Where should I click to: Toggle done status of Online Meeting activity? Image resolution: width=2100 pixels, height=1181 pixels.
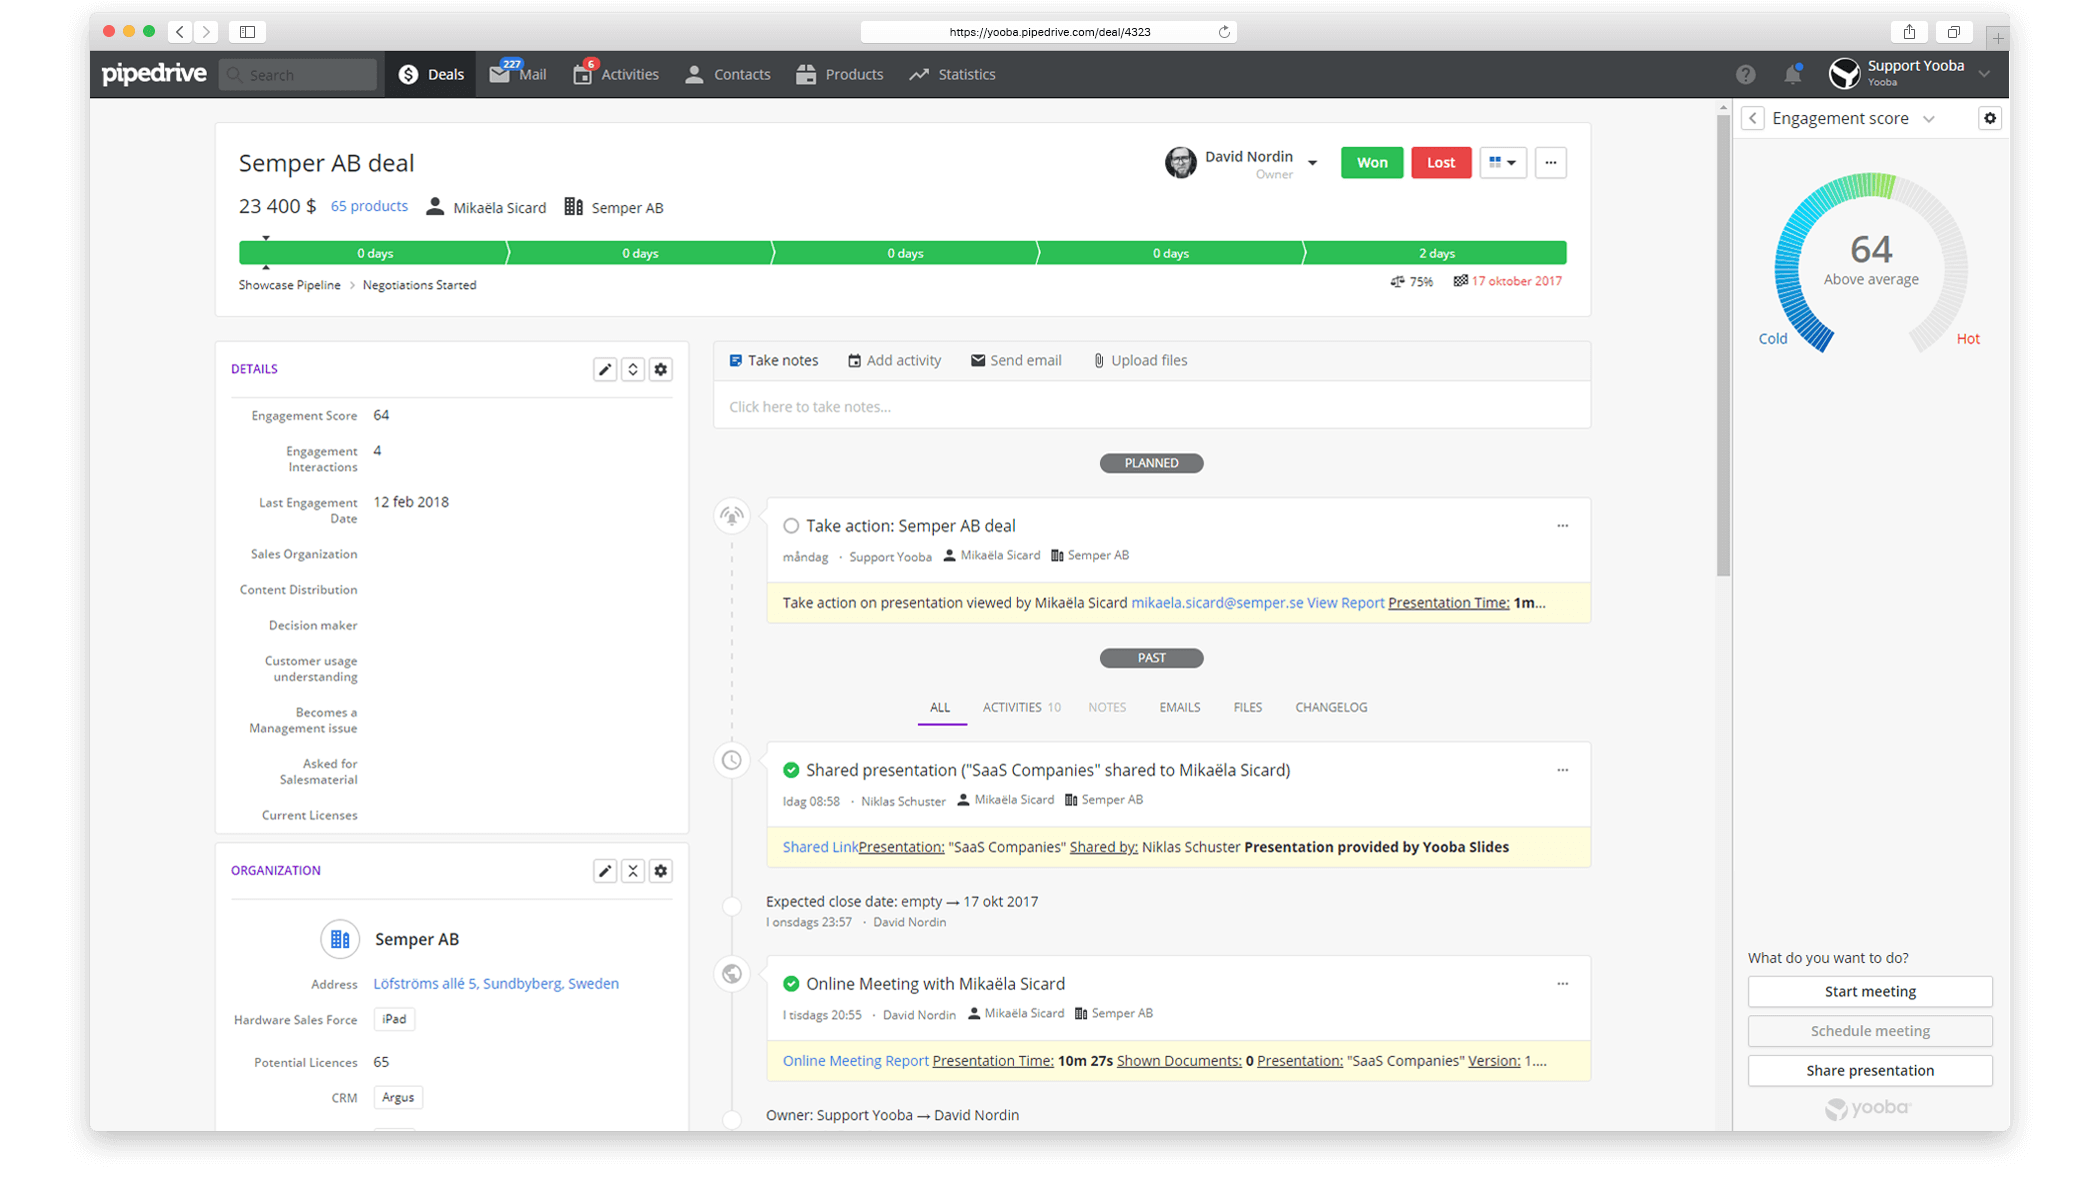coord(791,984)
